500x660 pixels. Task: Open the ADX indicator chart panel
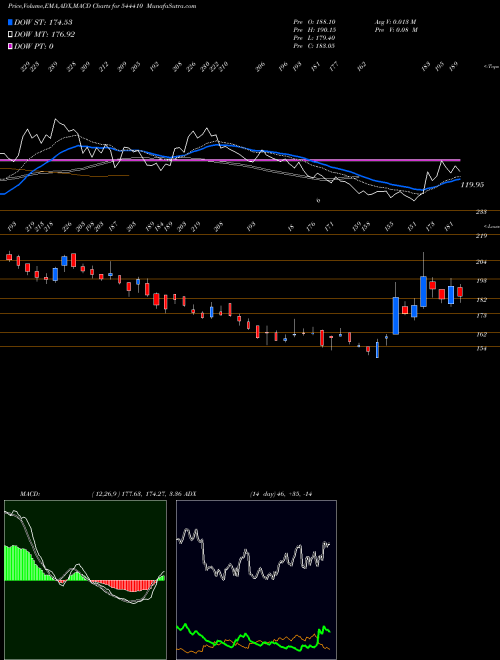(x=256, y=580)
